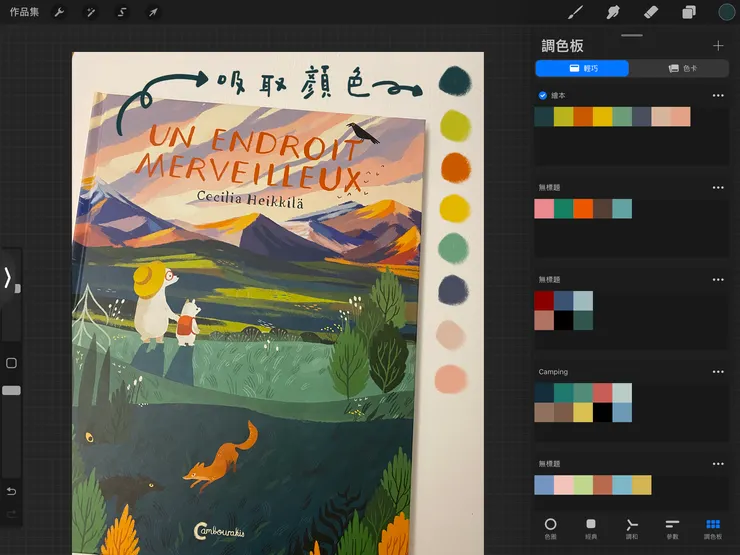Expand the sidebar with chevron arrow
The width and height of the screenshot is (740, 555).
coord(8,278)
